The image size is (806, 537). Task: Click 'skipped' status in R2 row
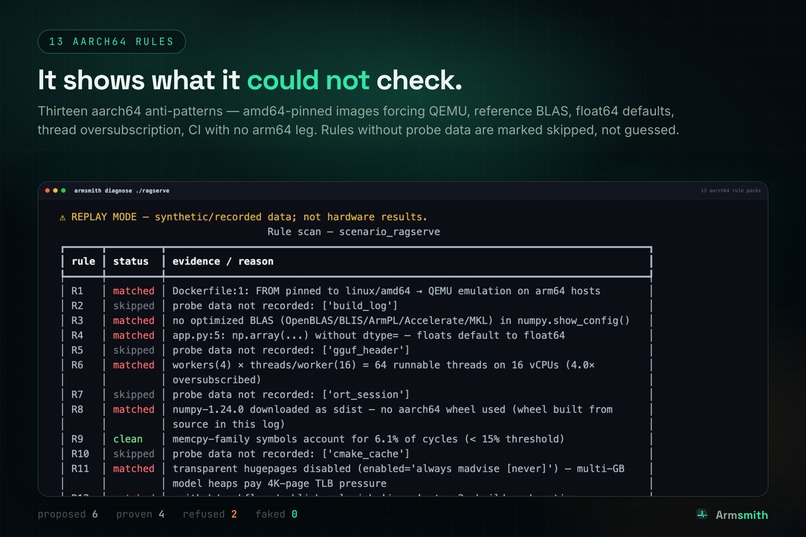[134, 306]
